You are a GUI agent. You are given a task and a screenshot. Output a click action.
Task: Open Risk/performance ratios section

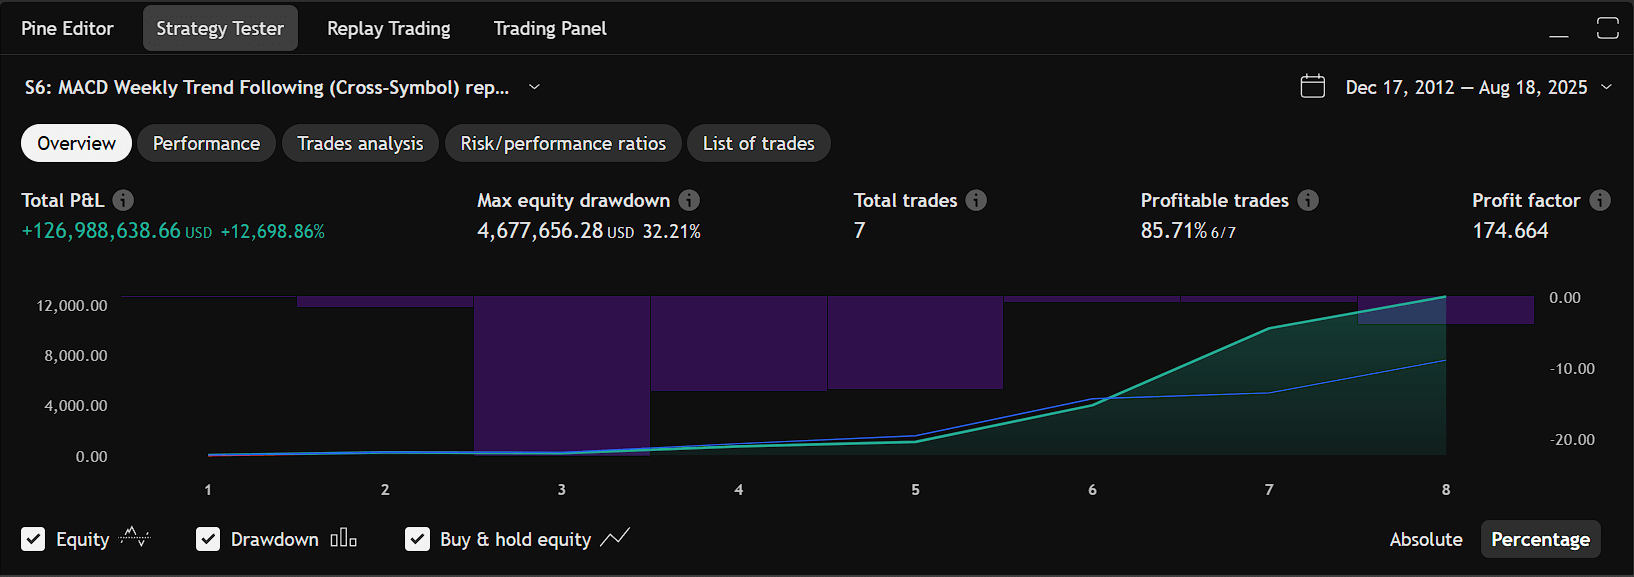563,143
